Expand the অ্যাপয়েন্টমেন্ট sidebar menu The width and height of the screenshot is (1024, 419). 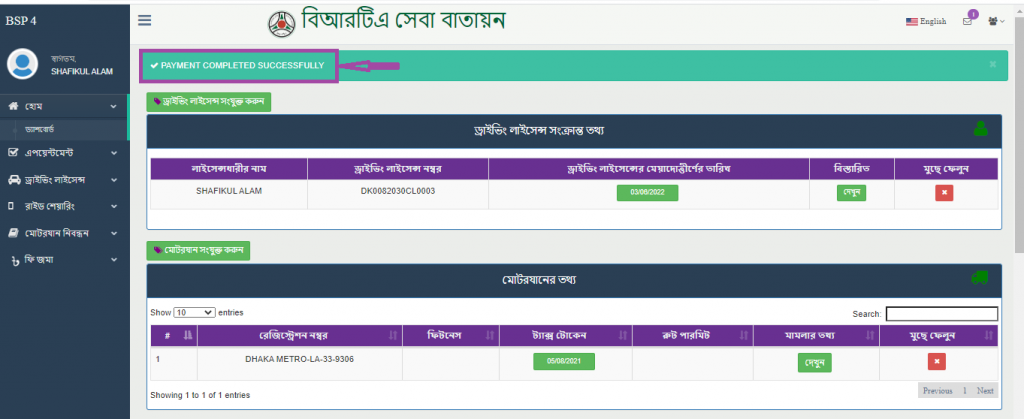coord(63,153)
